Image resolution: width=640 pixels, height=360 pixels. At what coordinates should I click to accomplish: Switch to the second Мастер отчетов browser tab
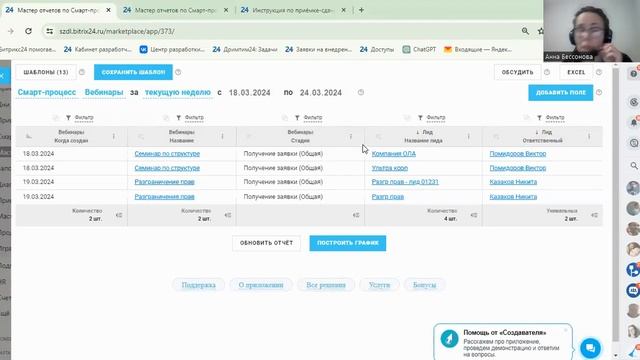coord(175,10)
